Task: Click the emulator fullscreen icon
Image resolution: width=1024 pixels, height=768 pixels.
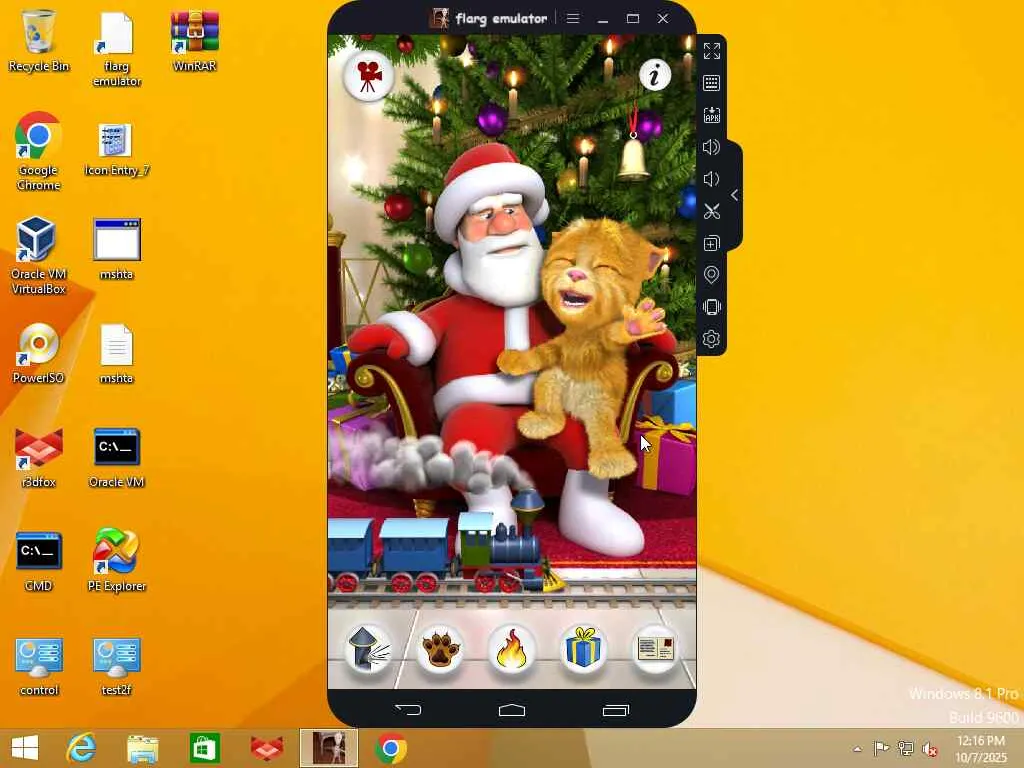Action: 711,51
